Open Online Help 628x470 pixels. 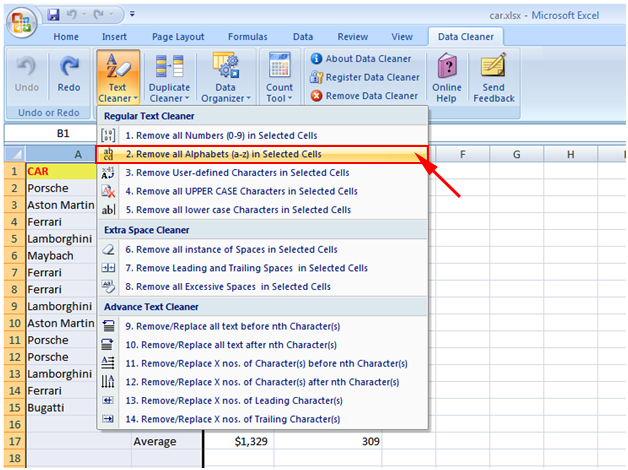click(447, 77)
